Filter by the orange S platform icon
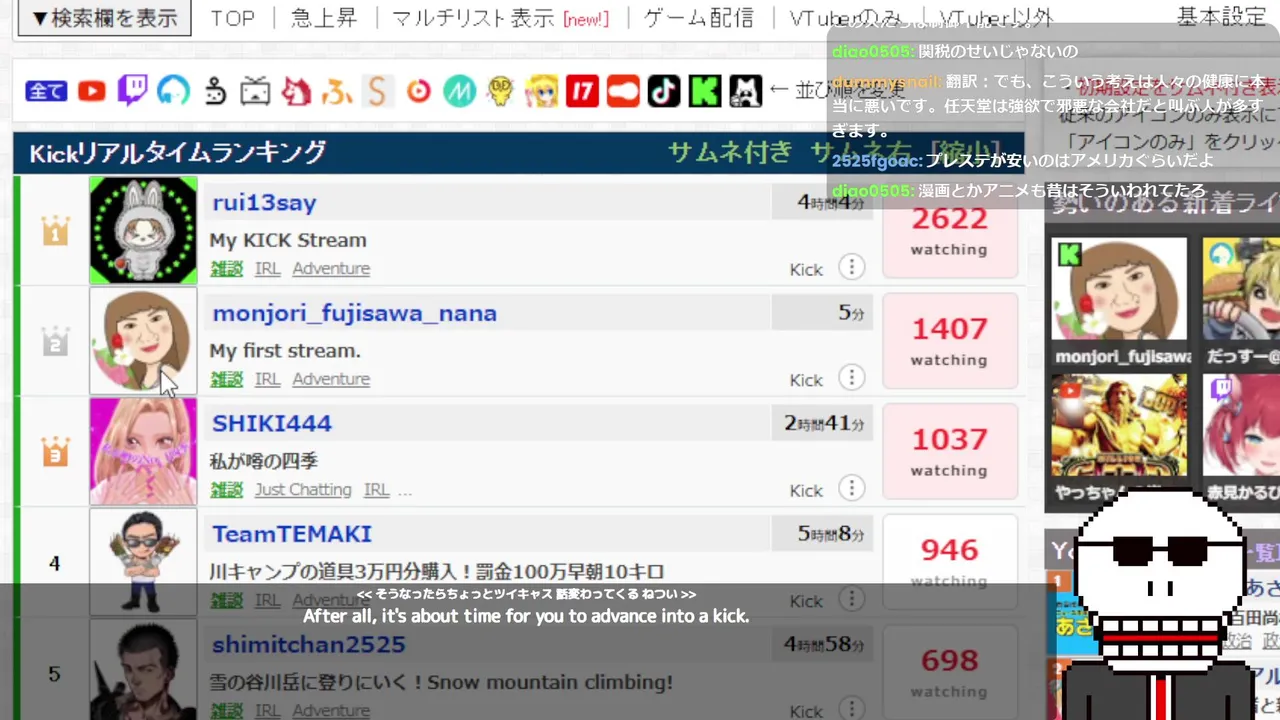The height and width of the screenshot is (720, 1280). click(377, 92)
